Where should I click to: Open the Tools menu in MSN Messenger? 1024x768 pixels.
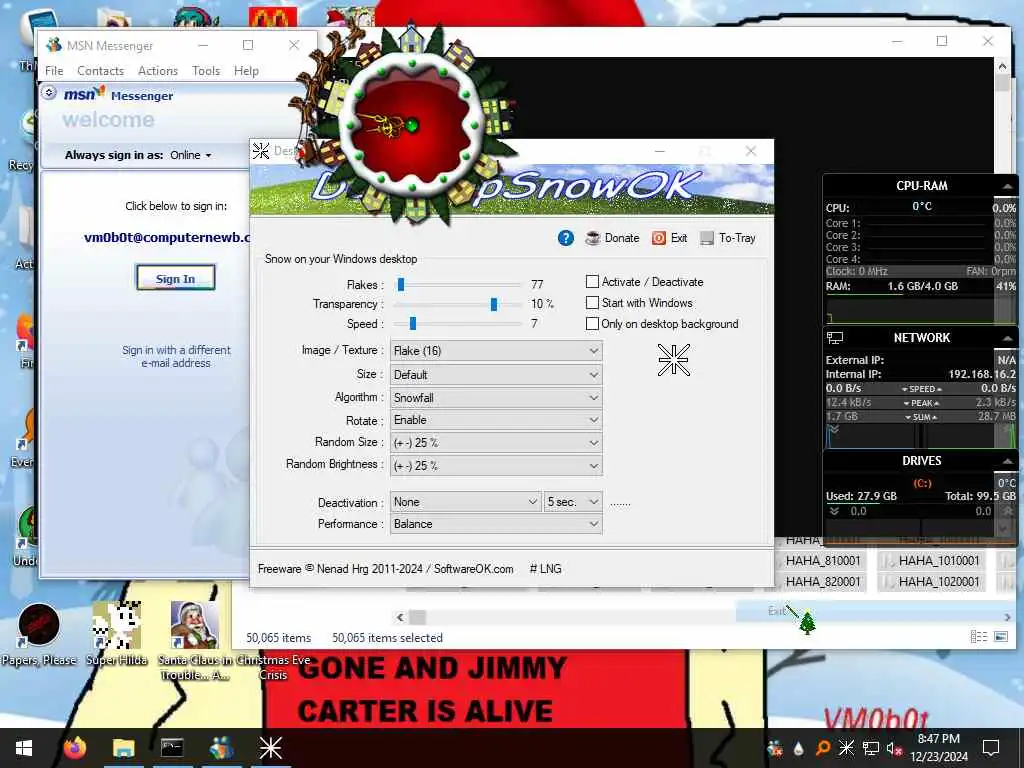(206, 71)
